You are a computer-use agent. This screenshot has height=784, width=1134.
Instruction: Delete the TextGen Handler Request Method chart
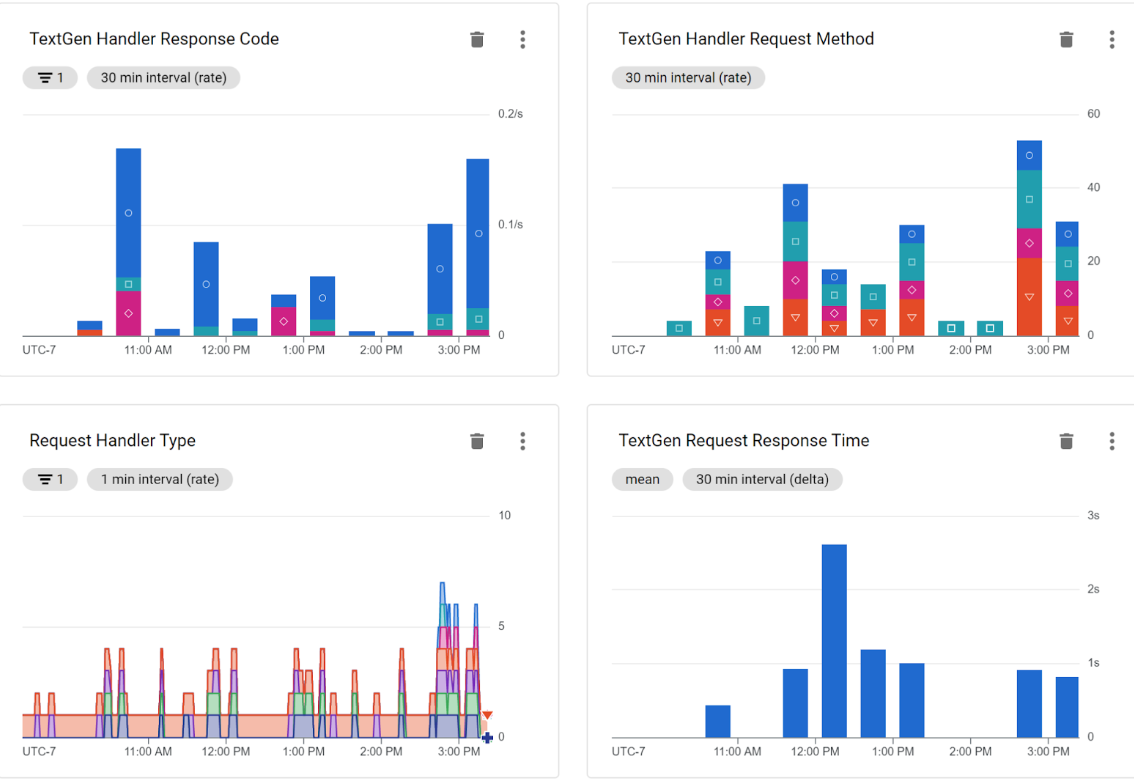coord(1066,40)
